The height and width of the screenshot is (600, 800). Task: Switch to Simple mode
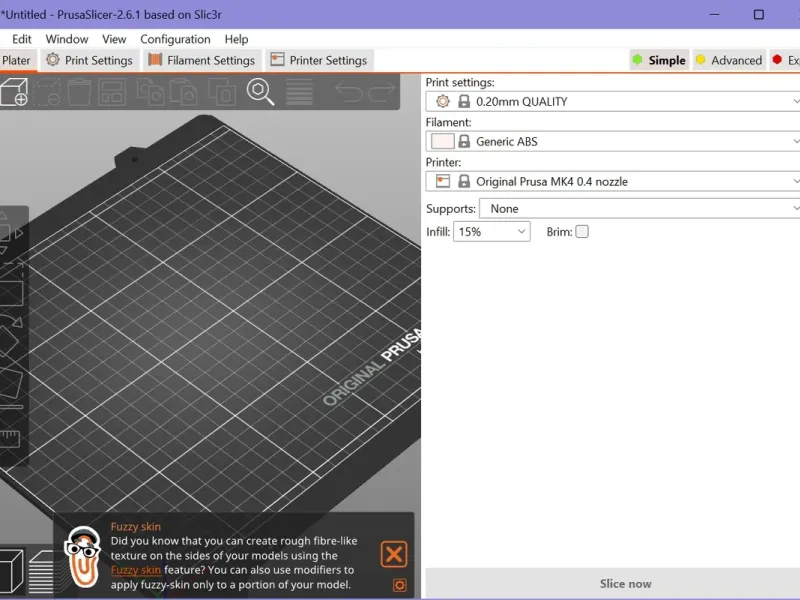[x=659, y=60]
